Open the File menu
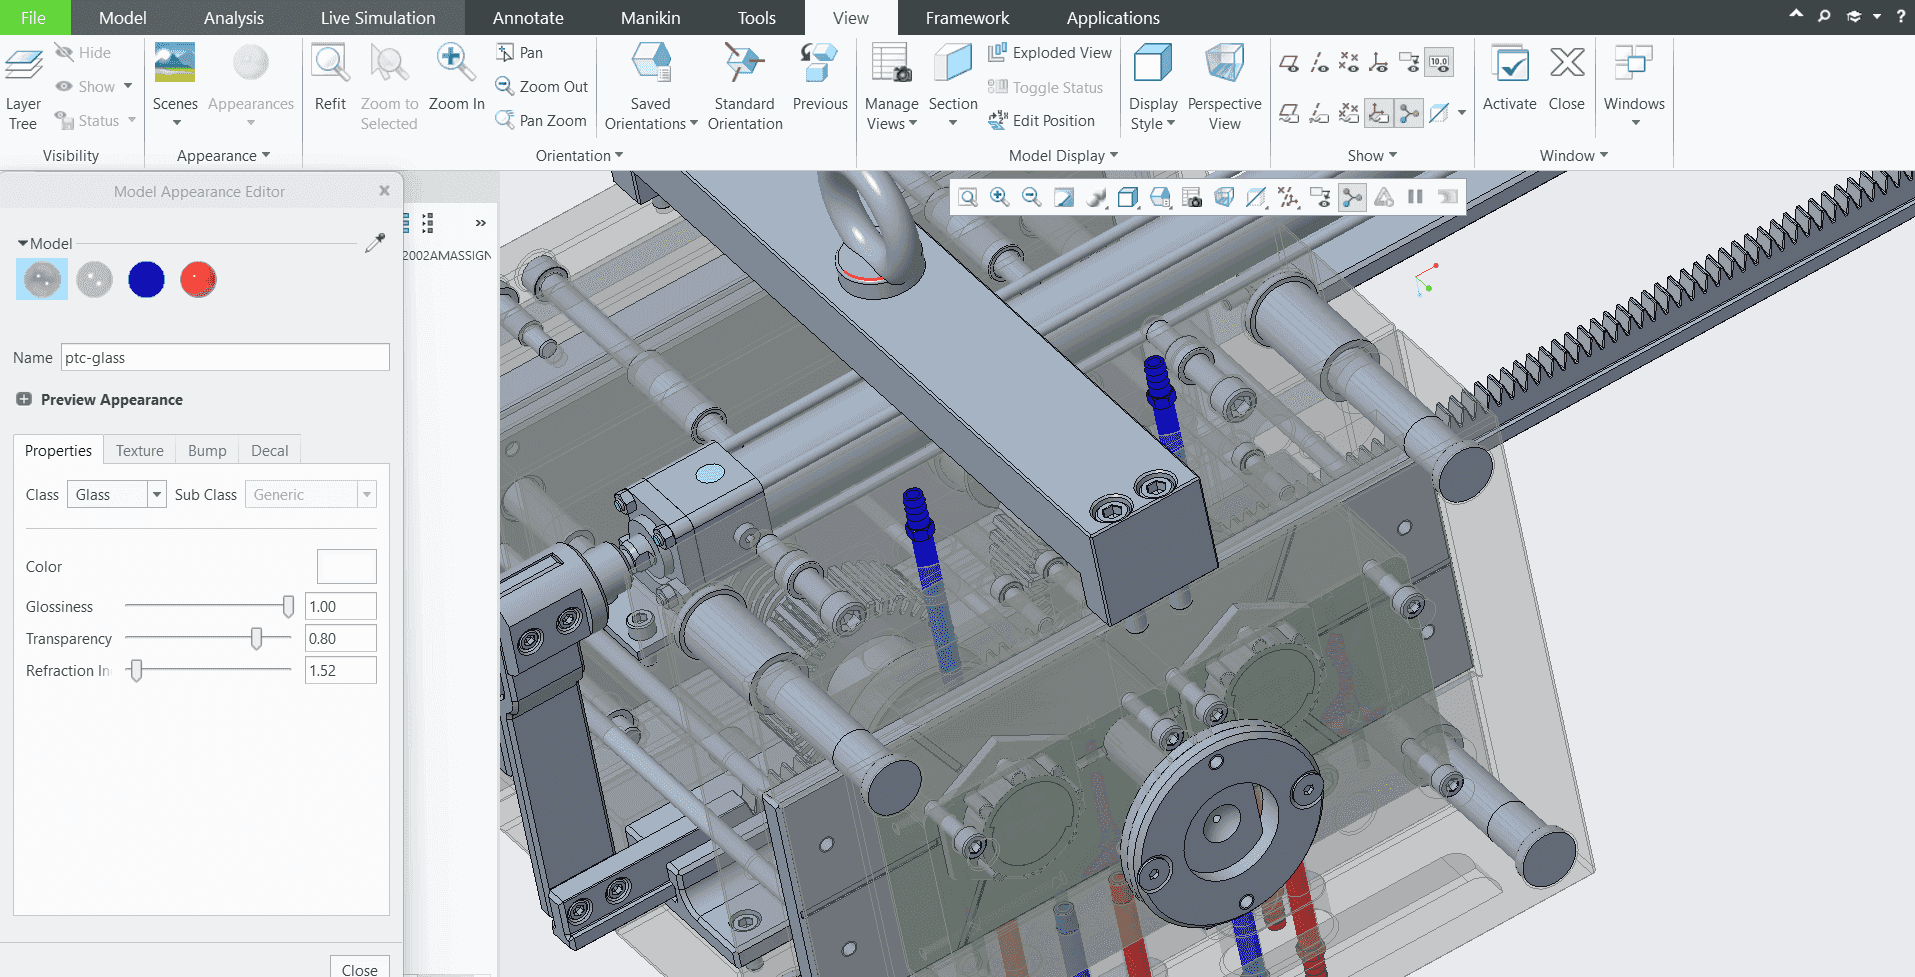 pyautogui.click(x=33, y=17)
